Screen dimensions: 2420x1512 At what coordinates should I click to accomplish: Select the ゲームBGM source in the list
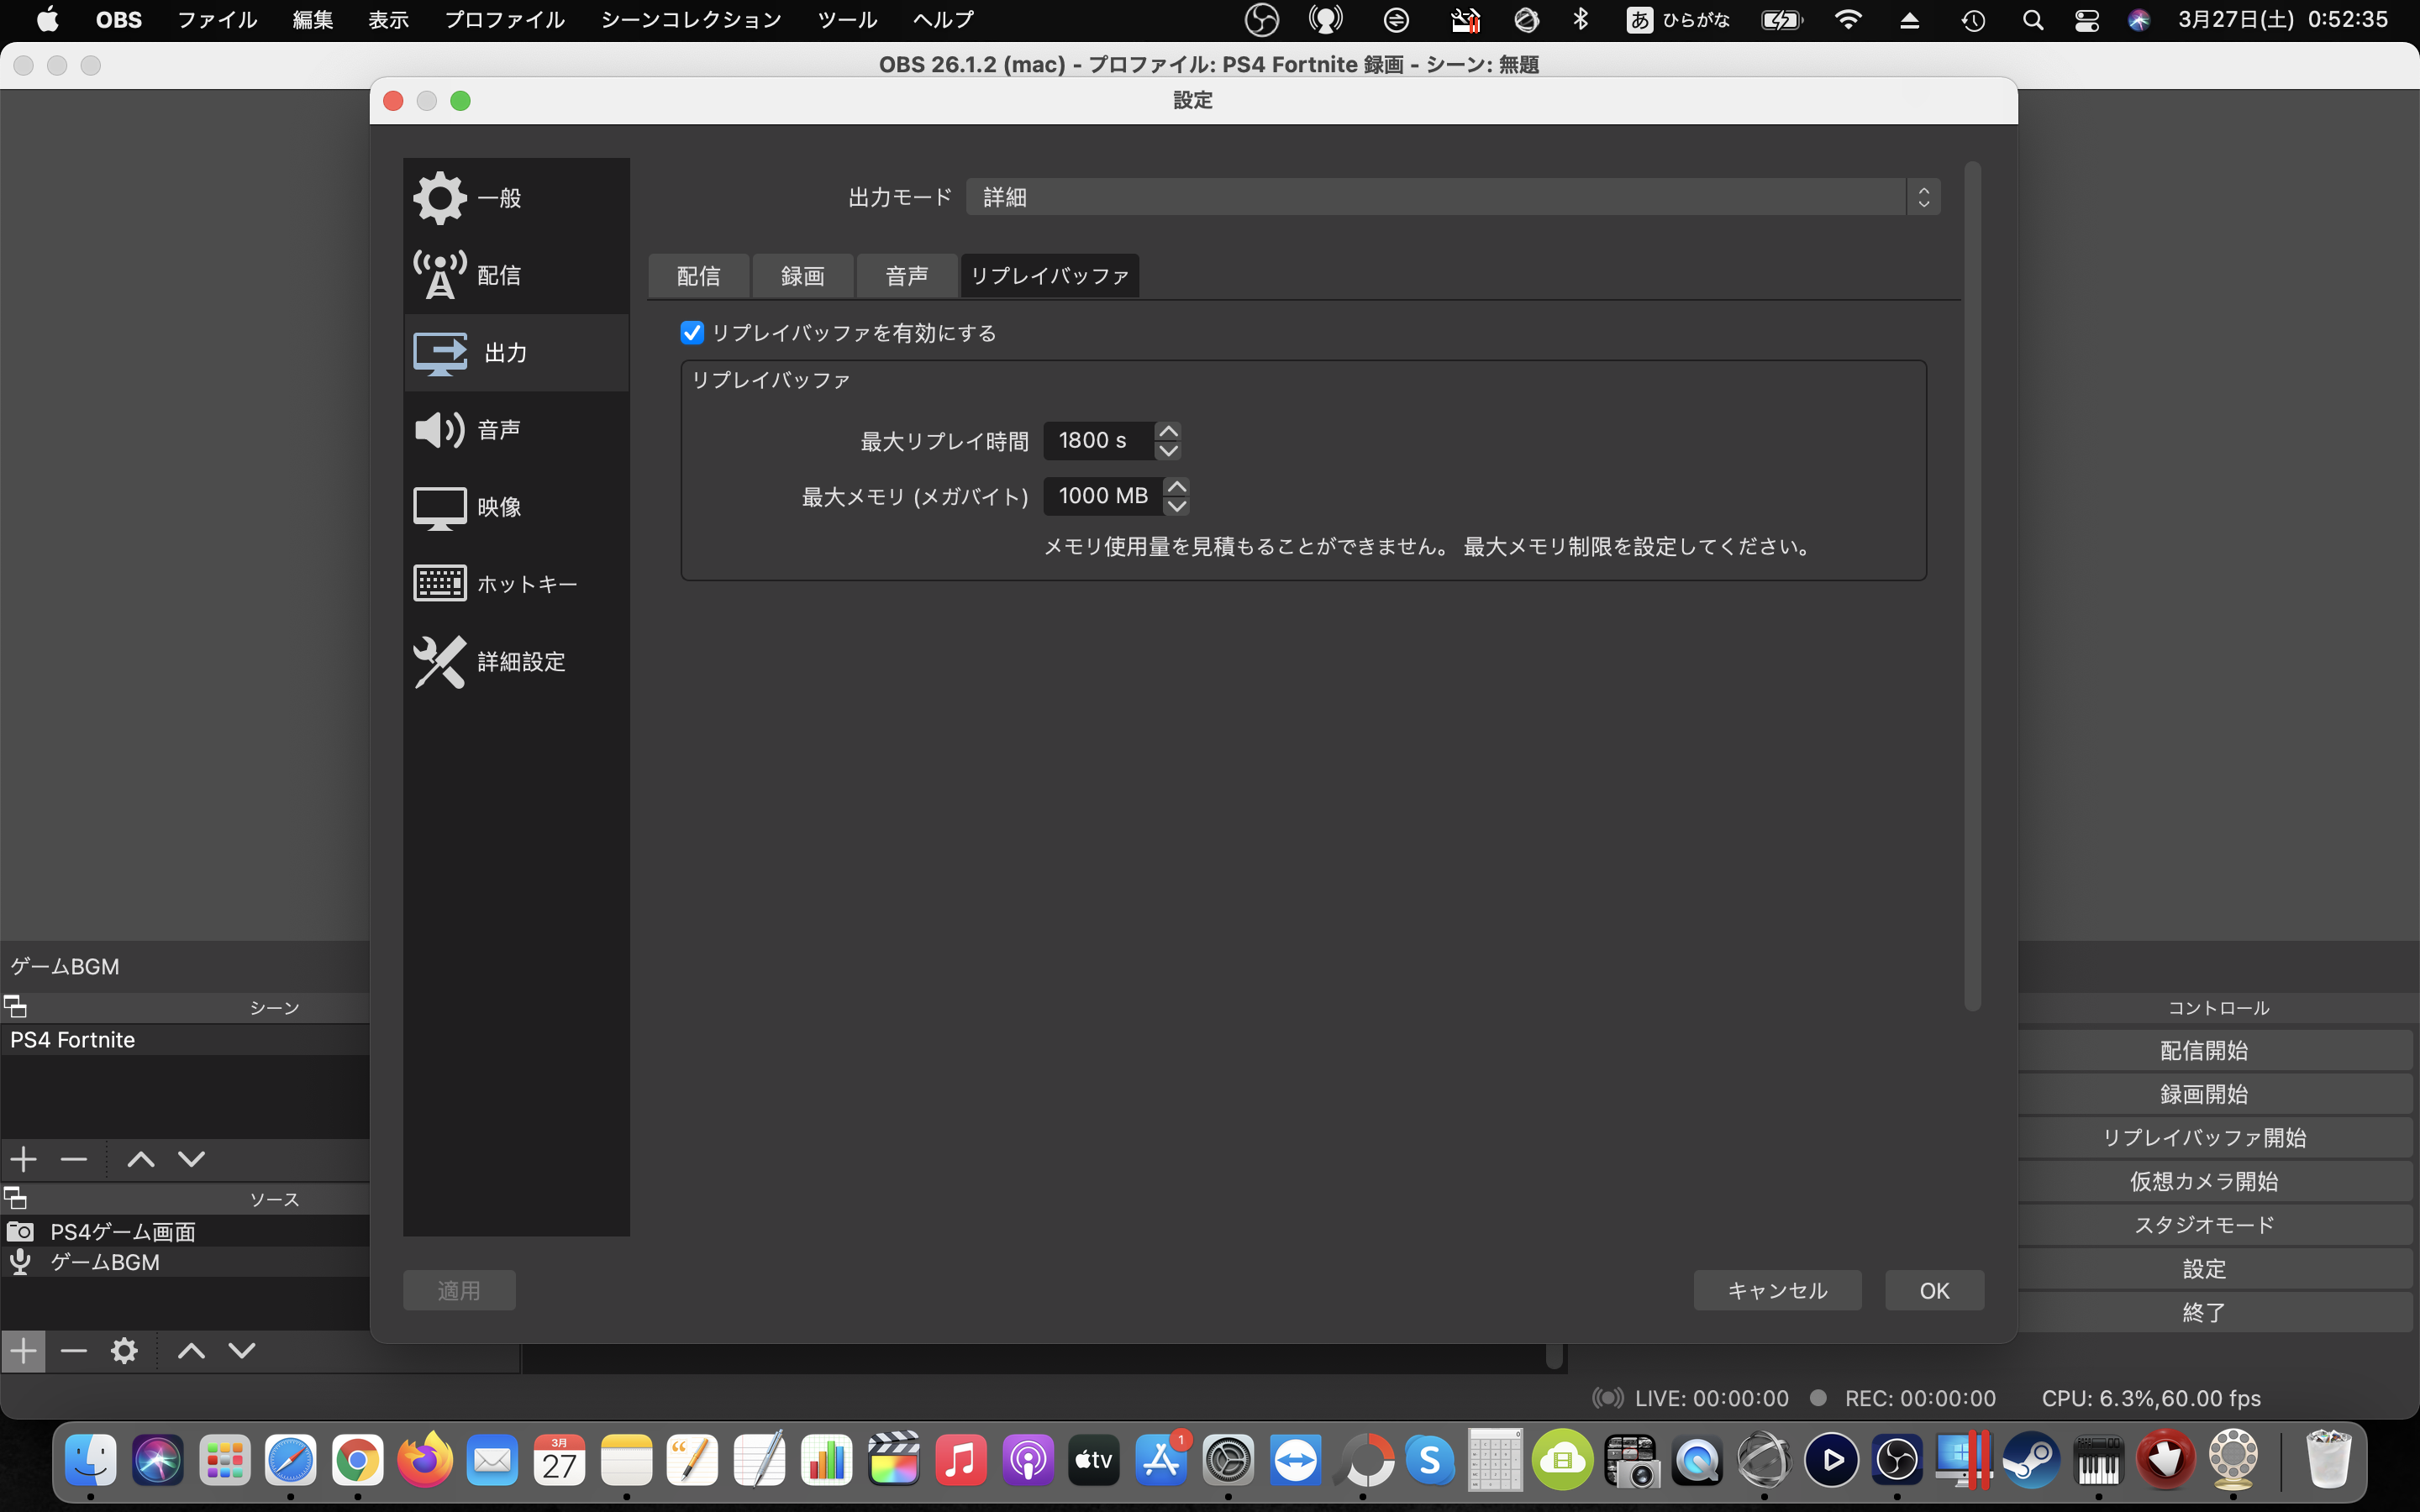(x=105, y=1262)
